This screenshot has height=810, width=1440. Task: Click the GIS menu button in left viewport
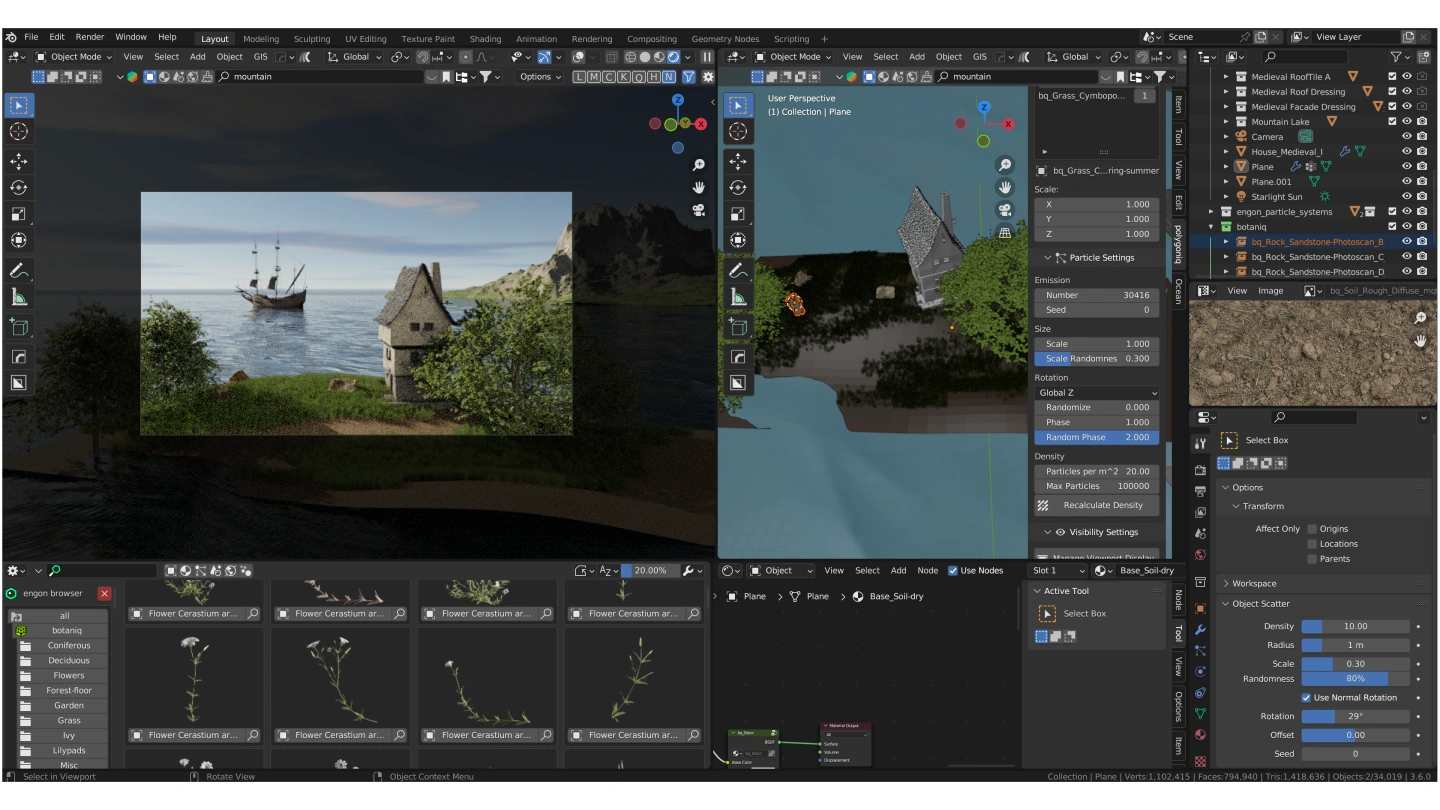tap(260, 57)
